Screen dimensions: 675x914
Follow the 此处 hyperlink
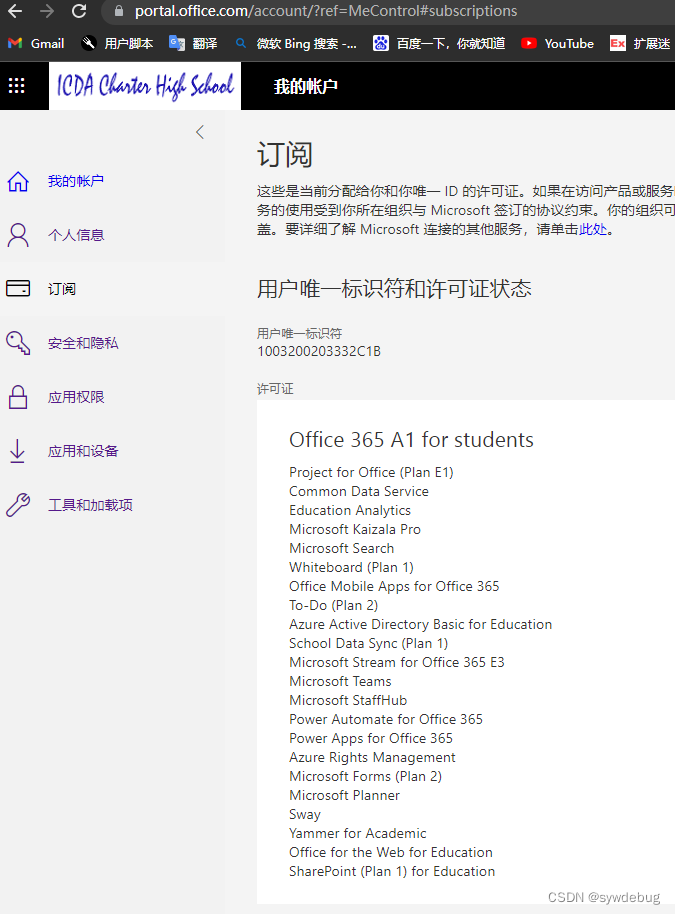(593, 229)
